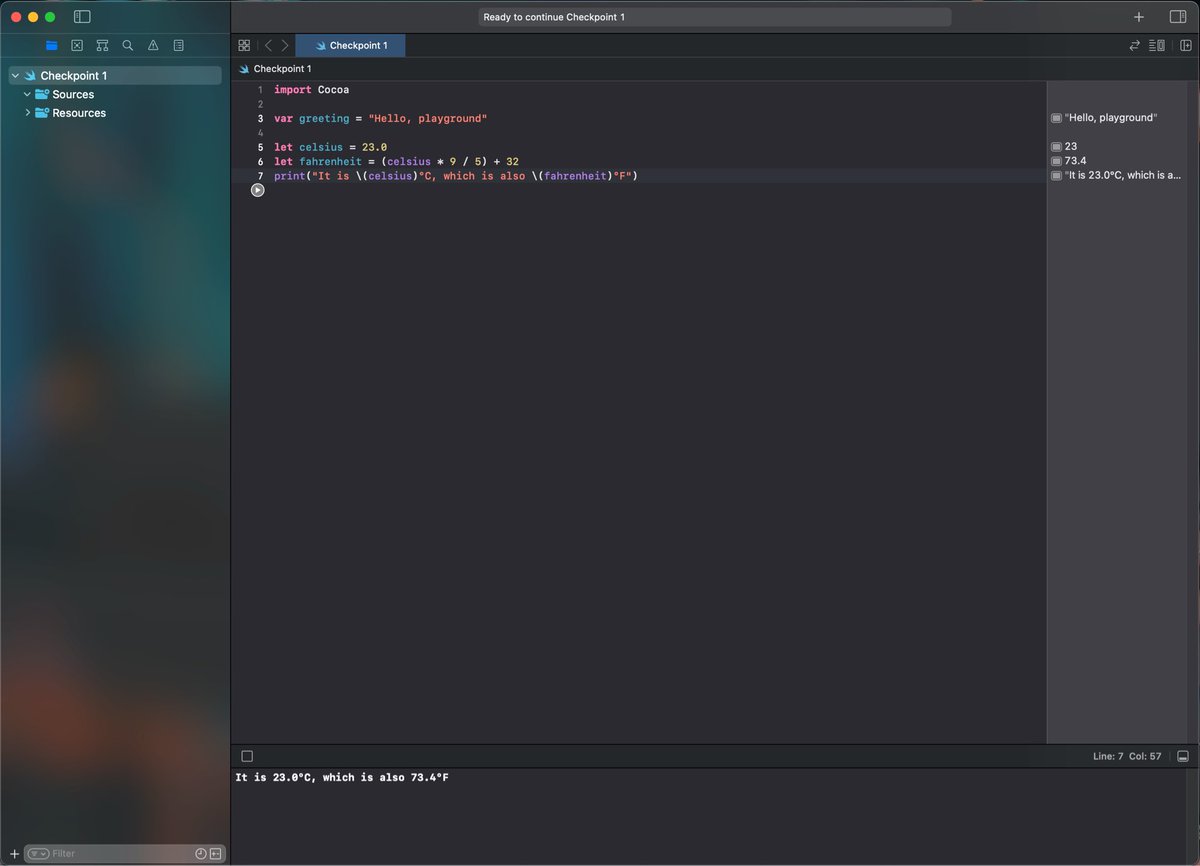1200x866 pixels.
Task: Click console output "It is 23.0°C, which is also 73.4°F"
Action: pyautogui.click(x=342, y=777)
